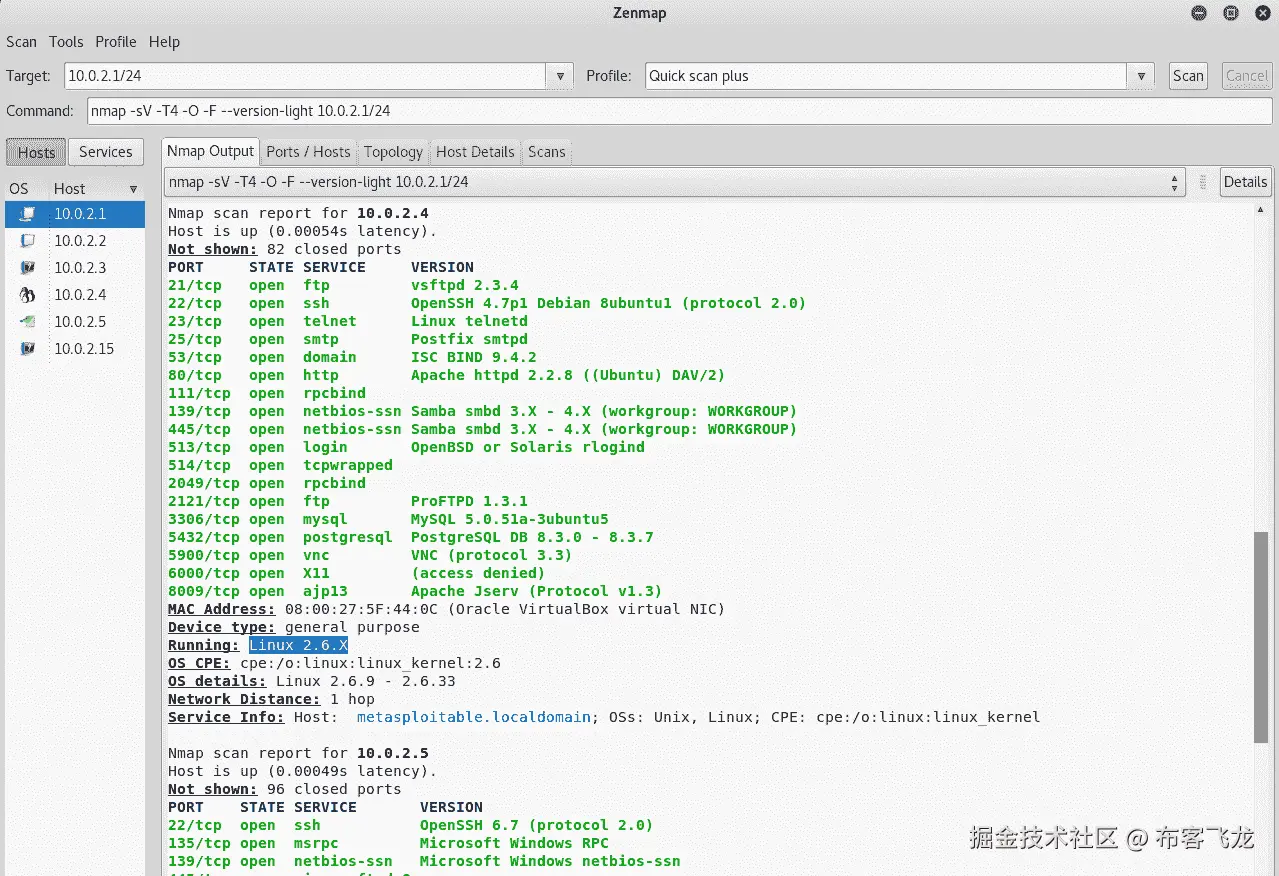
Task: Click 'ISC BIND 9.4.2' version text
Action: (474, 357)
